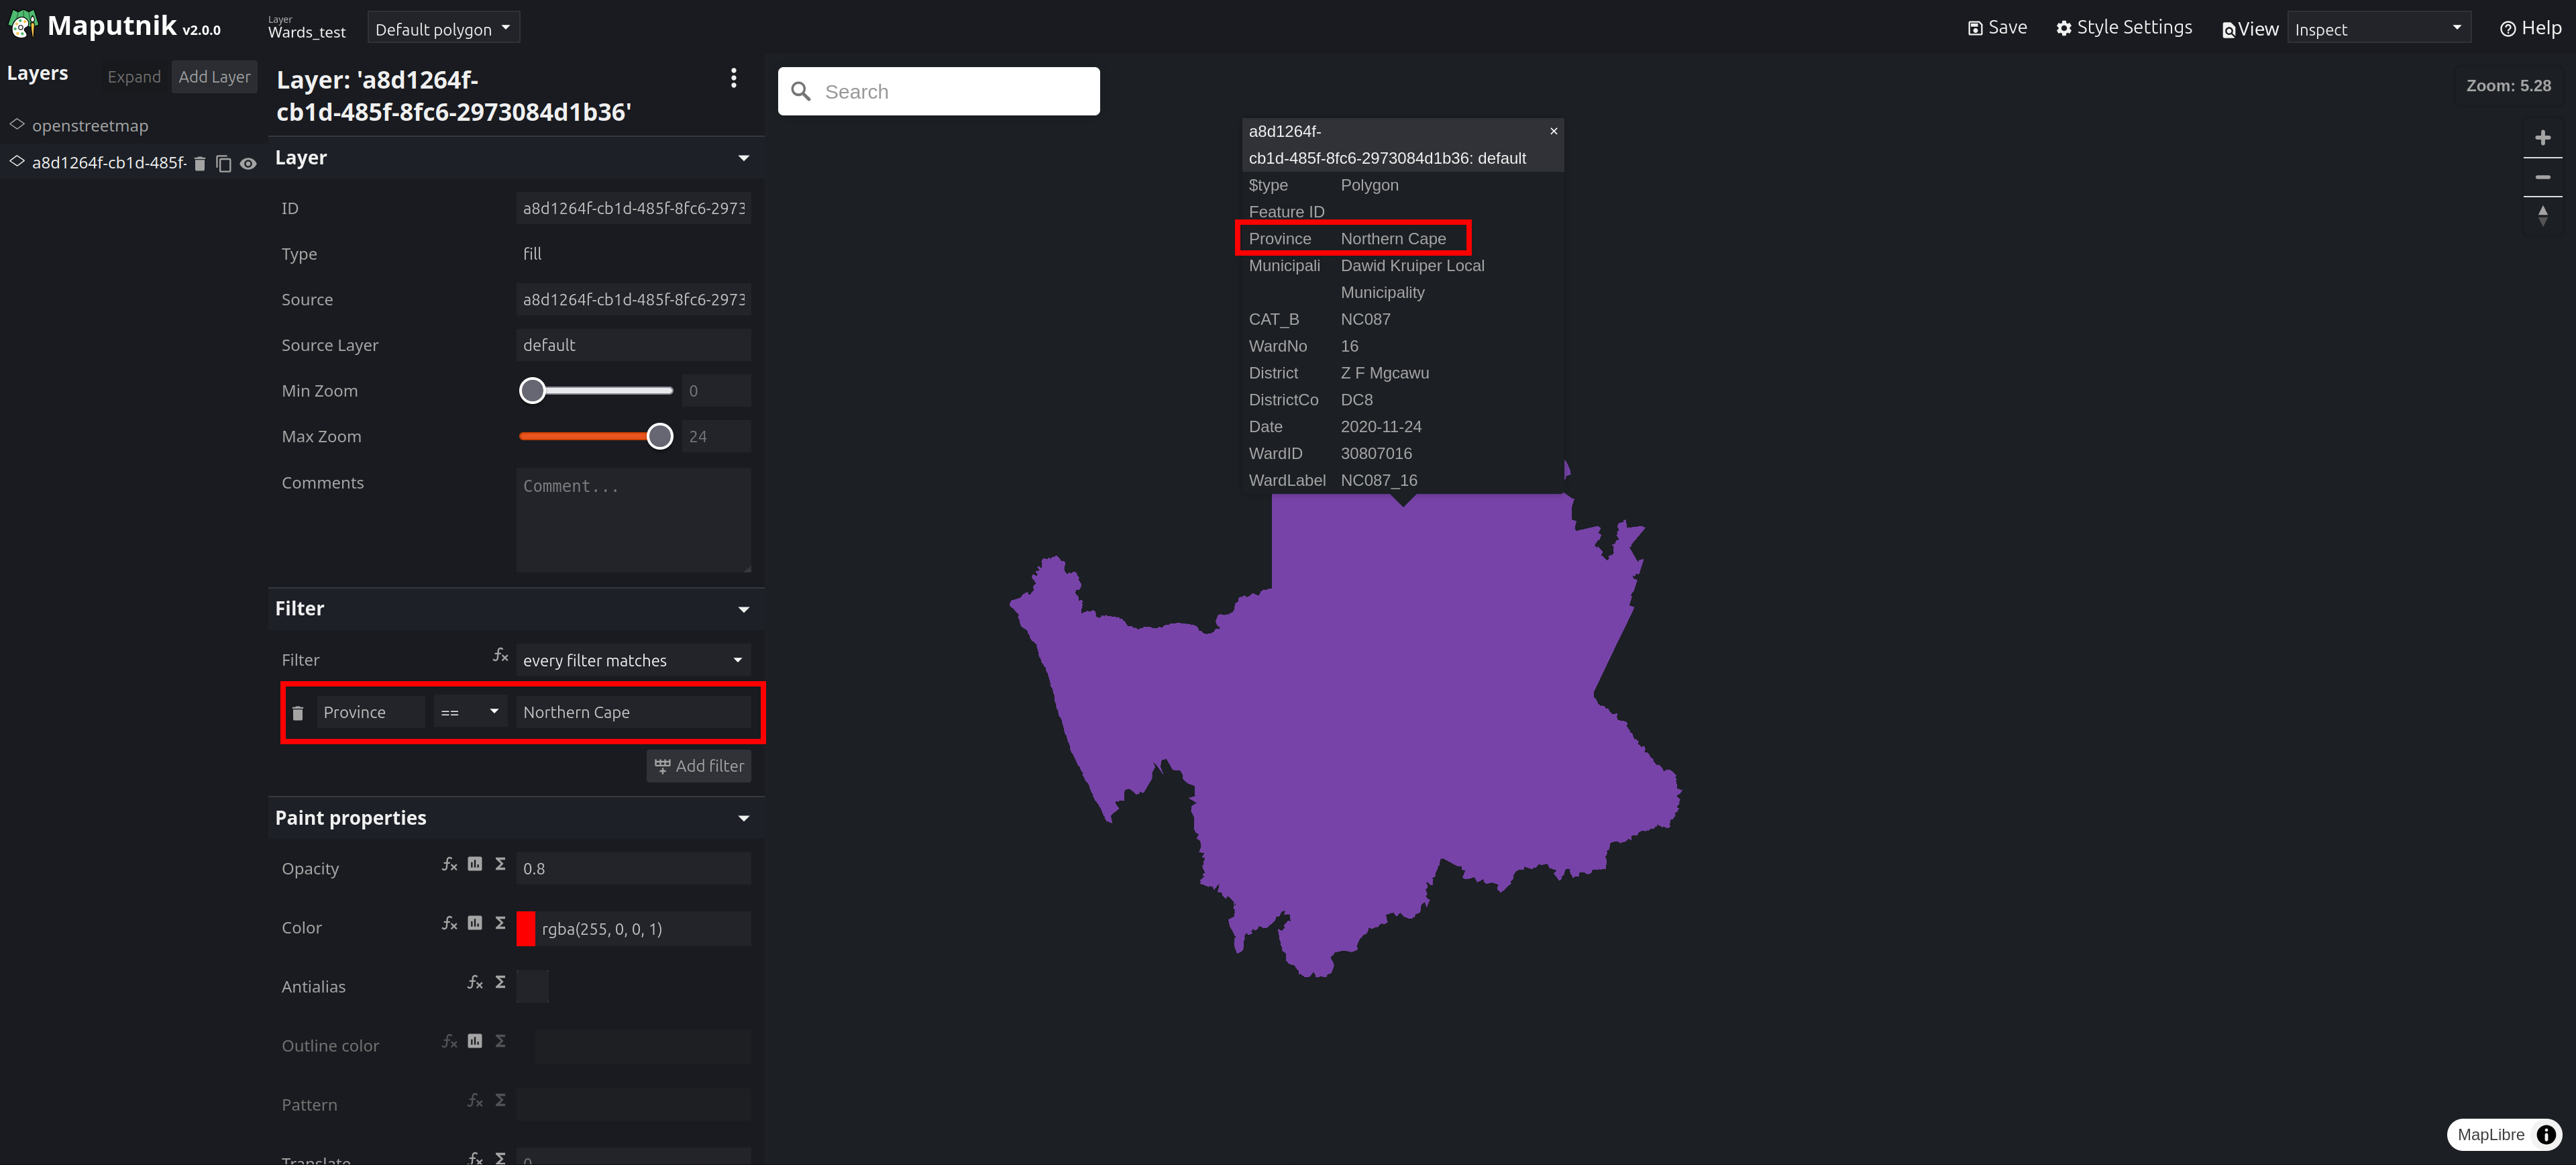The image size is (2576, 1165).
Task: Click the delete filter trash icon
Action: click(x=297, y=711)
